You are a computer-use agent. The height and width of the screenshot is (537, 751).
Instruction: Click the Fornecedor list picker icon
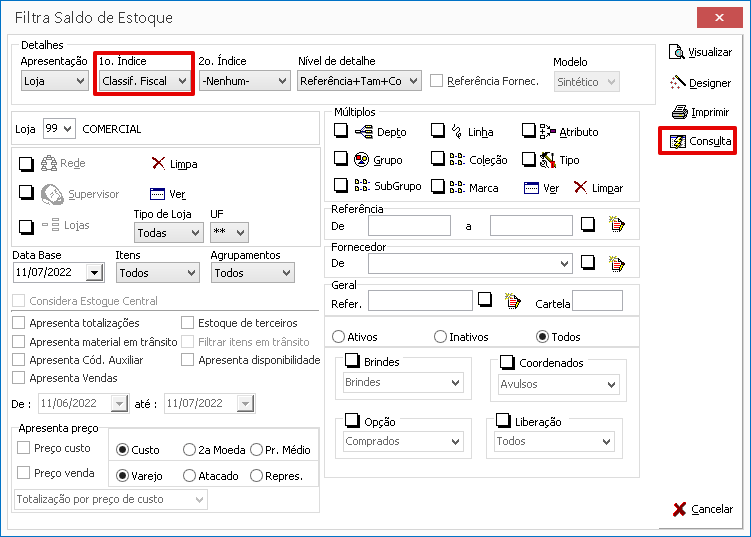[x=617, y=263]
